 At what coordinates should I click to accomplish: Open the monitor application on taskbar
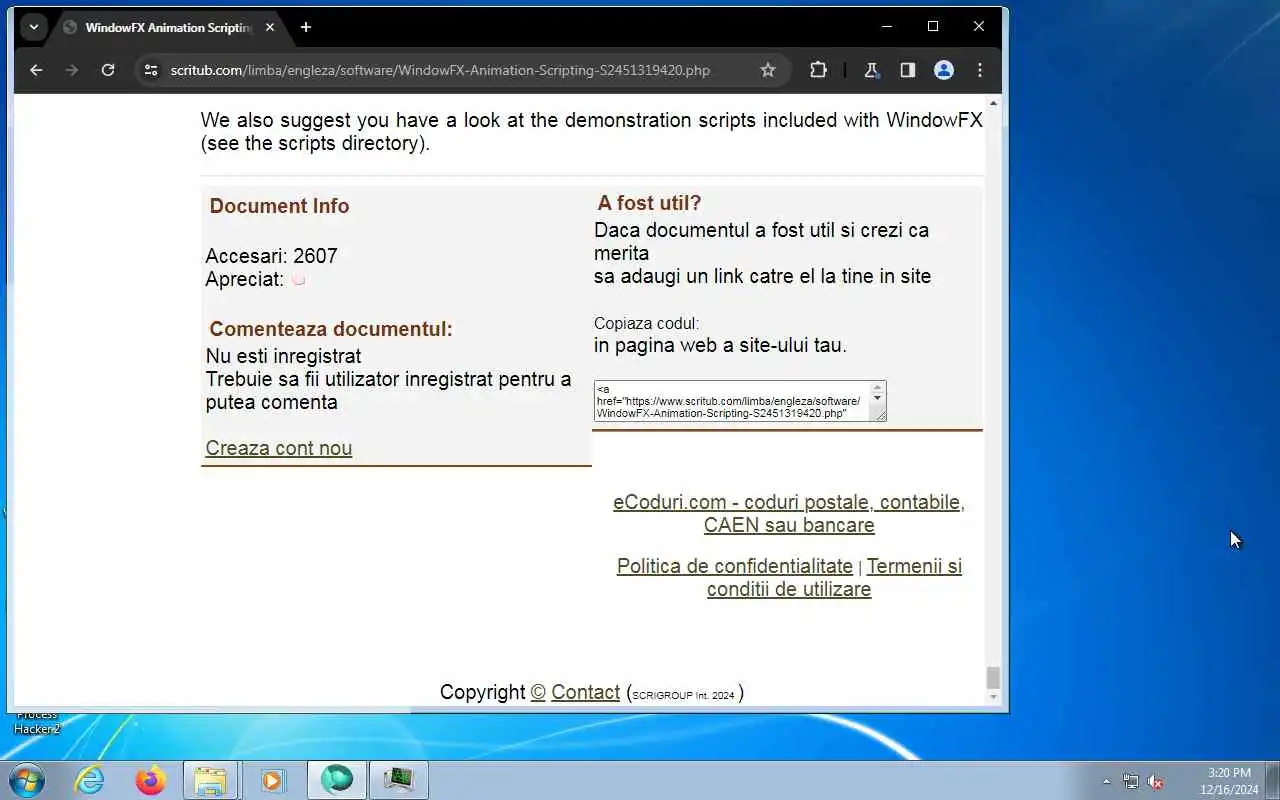tap(399, 780)
